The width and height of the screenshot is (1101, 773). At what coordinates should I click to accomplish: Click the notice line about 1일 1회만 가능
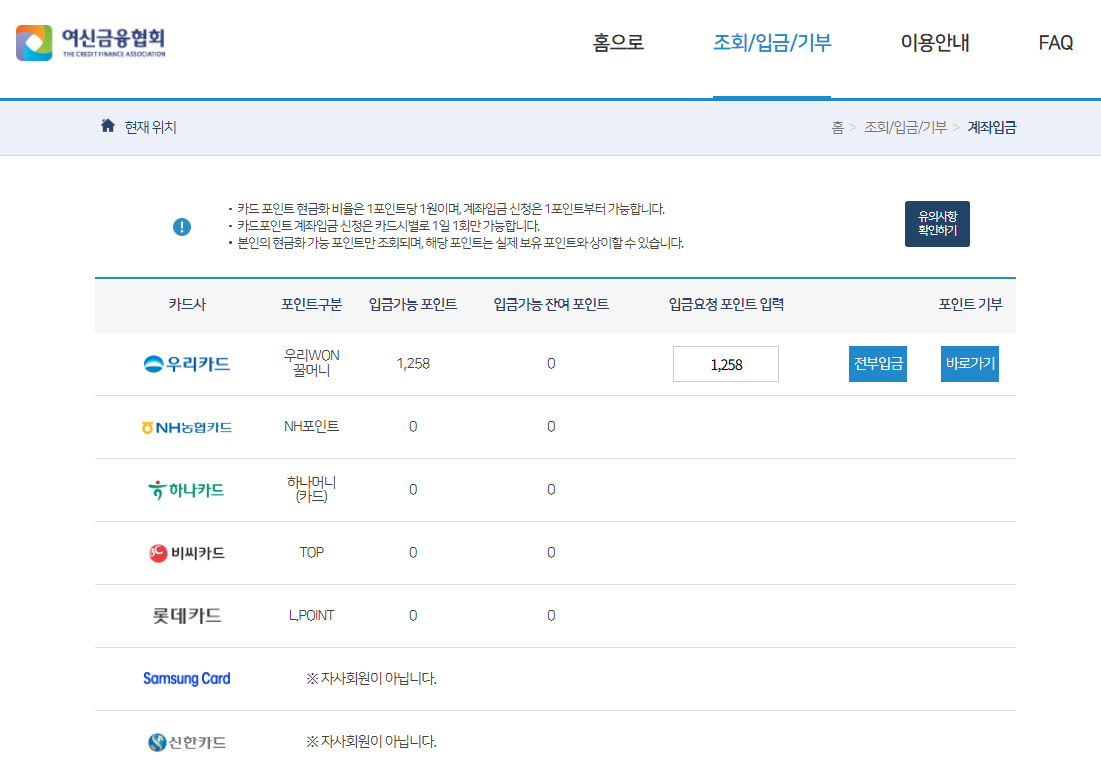click(x=388, y=226)
